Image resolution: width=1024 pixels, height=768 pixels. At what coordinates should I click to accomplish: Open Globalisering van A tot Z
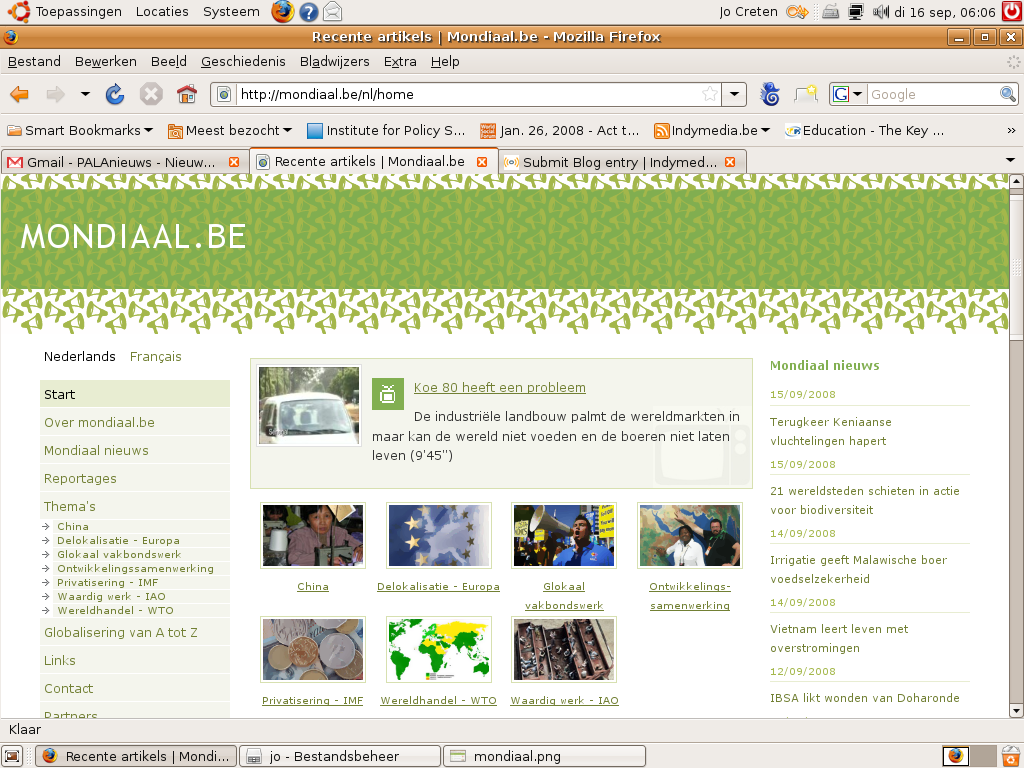point(135,633)
